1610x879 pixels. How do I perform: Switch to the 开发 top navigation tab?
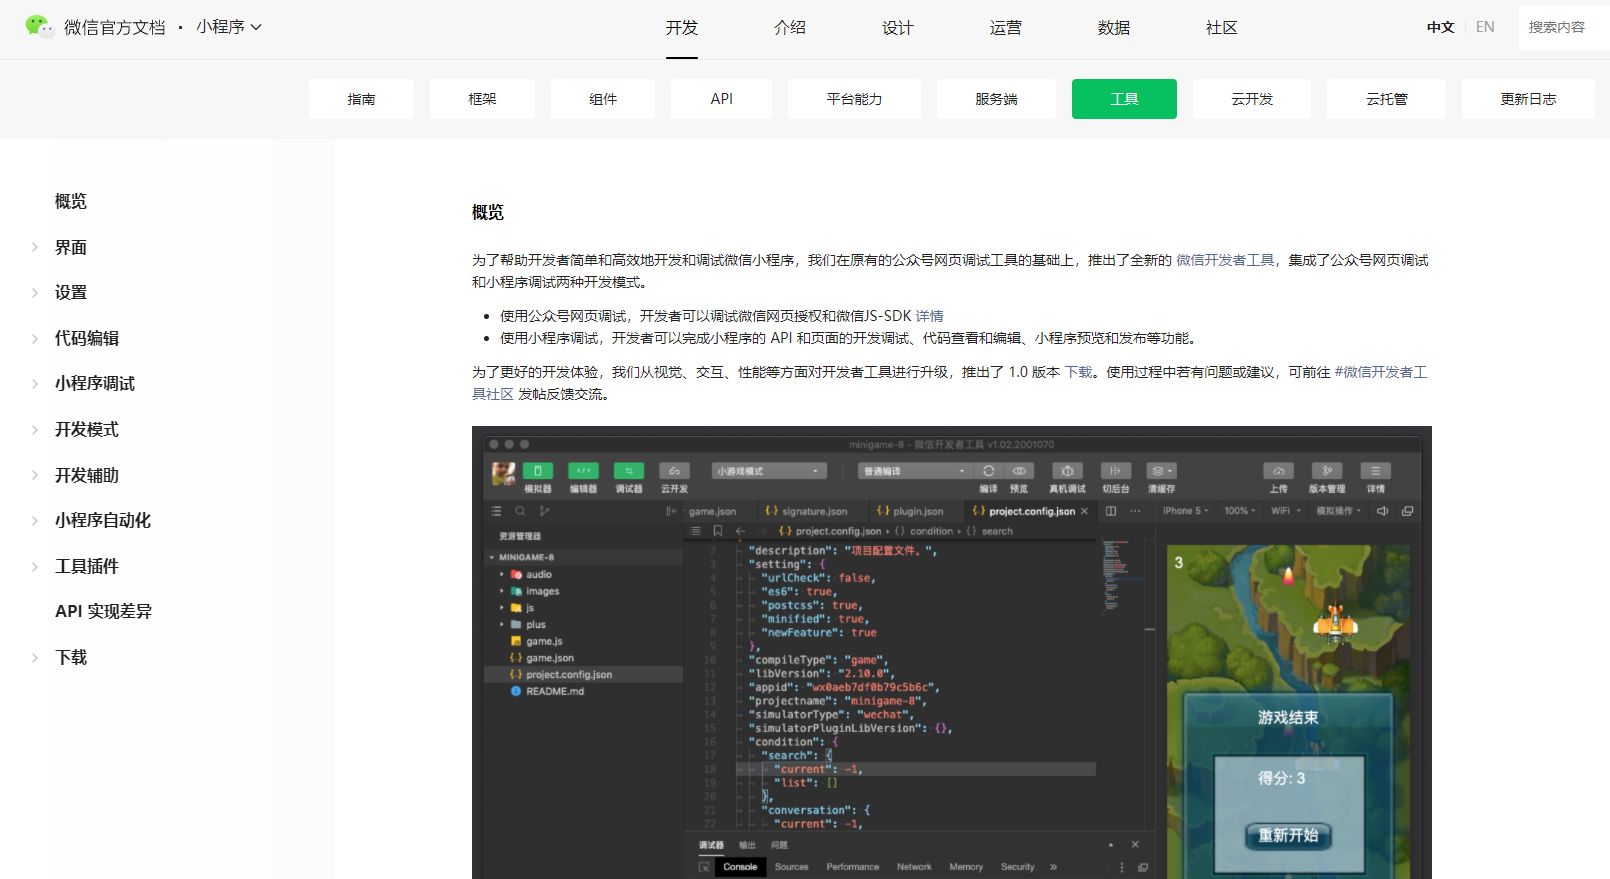[x=682, y=28]
